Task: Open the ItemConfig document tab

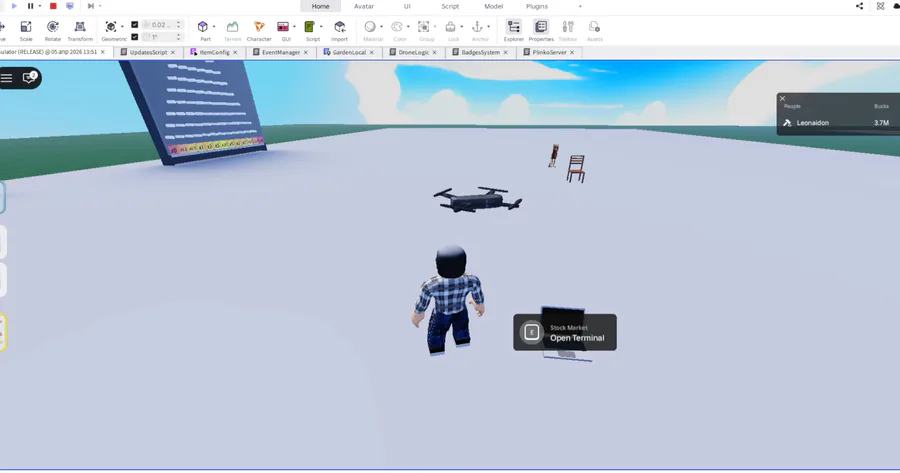Action: [214, 52]
